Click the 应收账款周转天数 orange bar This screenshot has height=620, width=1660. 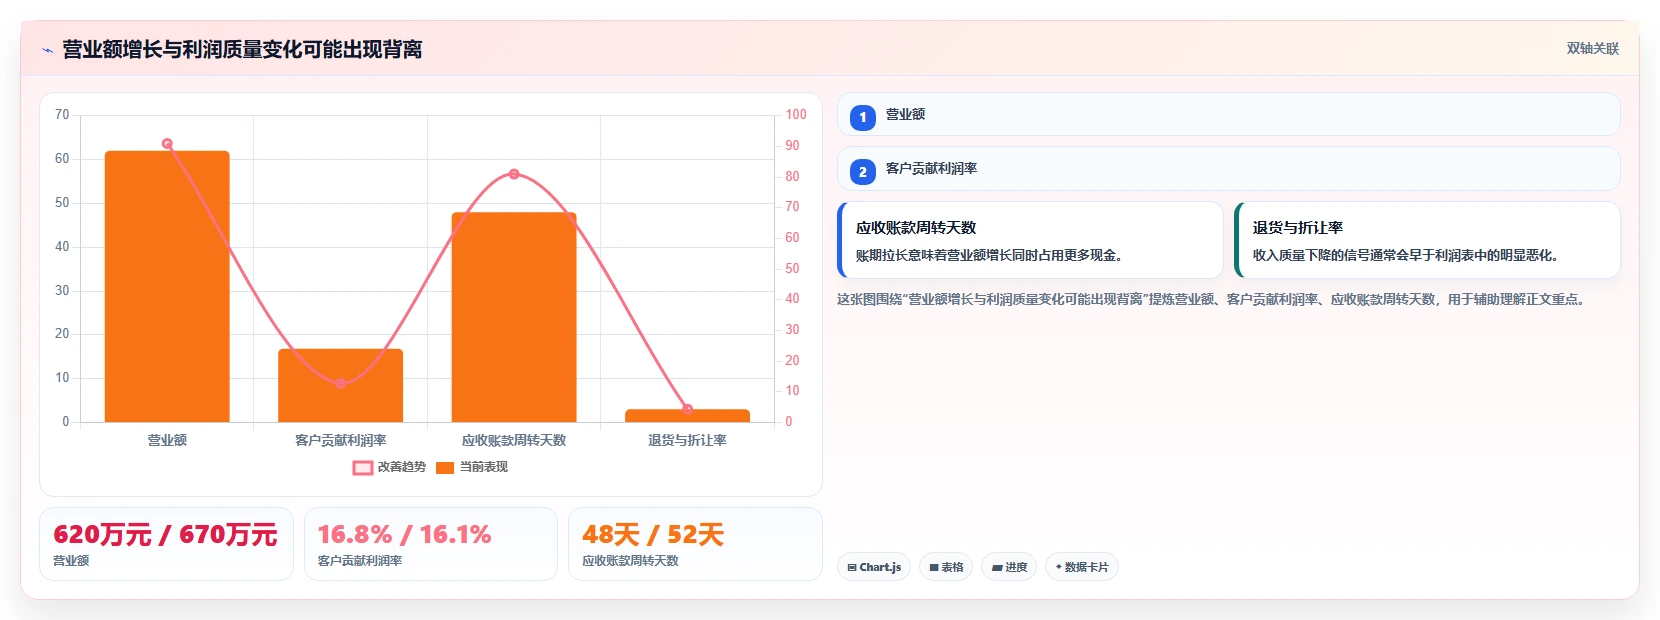pyautogui.click(x=514, y=317)
